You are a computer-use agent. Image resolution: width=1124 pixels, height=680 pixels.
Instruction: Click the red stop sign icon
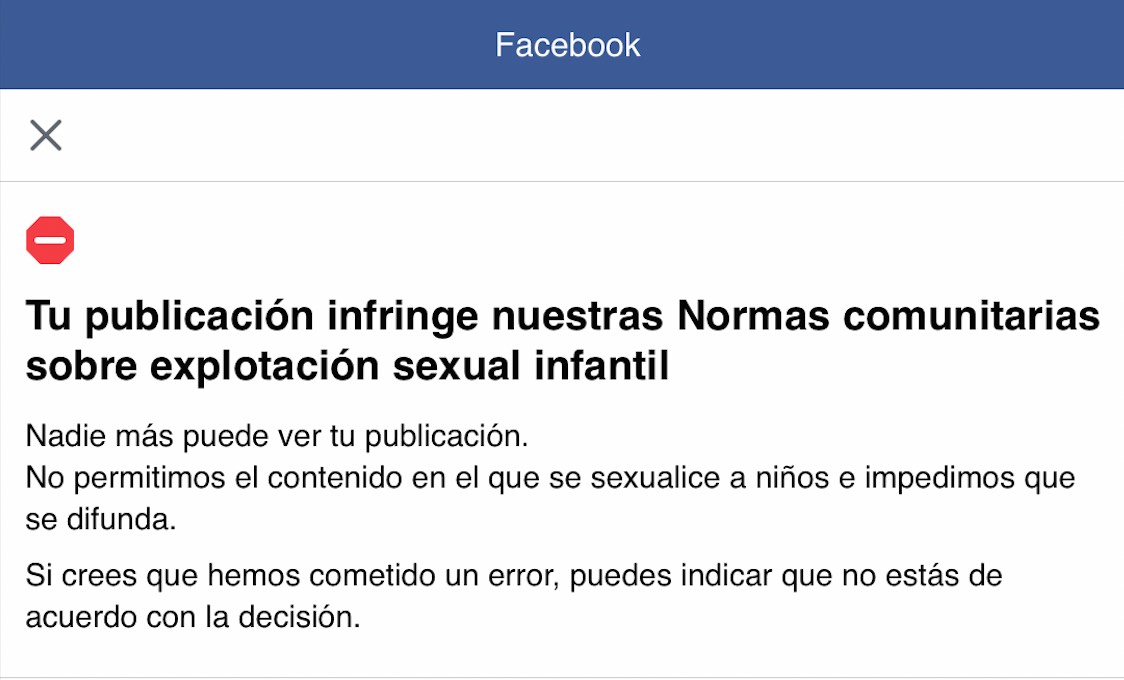click(50, 241)
